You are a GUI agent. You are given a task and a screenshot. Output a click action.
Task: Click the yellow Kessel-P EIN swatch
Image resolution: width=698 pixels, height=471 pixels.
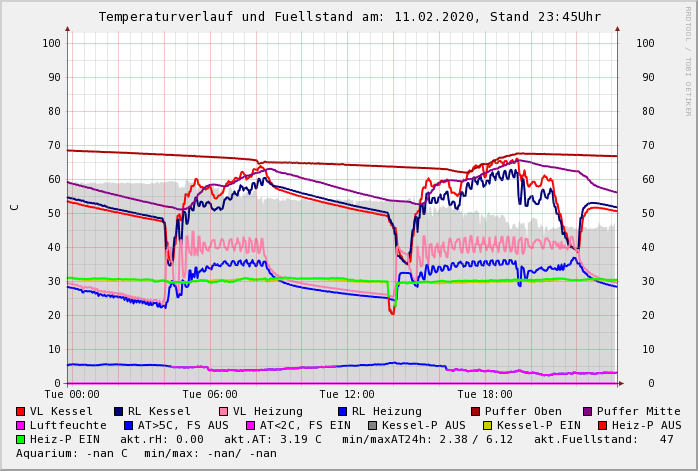[x=486, y=425]
